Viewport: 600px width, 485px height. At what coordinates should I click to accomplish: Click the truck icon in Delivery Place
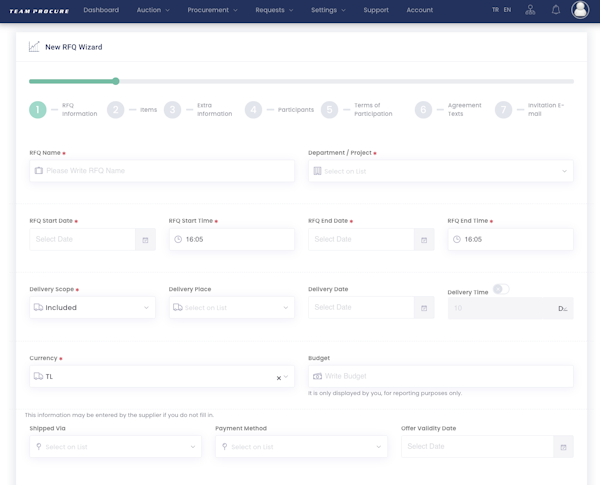click(x=178, y=307)
